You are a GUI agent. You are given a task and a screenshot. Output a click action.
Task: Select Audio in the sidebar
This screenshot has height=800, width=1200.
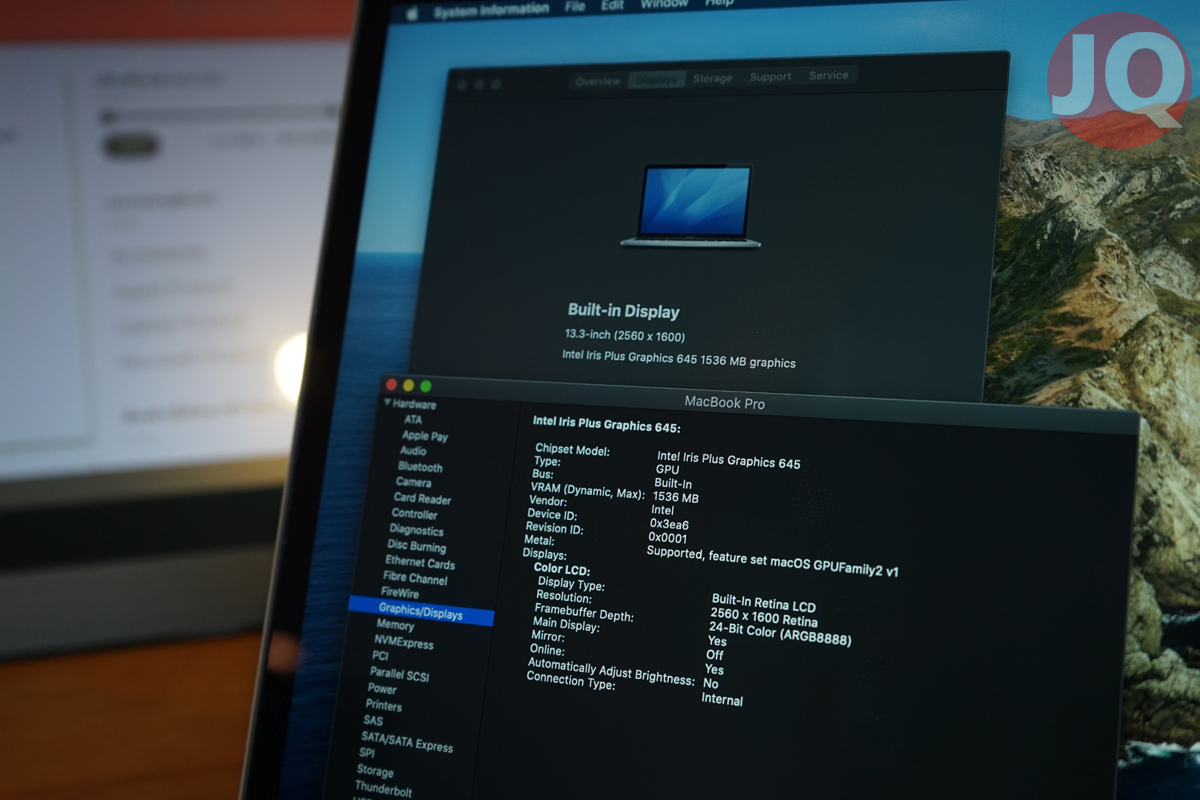point(413,451)
